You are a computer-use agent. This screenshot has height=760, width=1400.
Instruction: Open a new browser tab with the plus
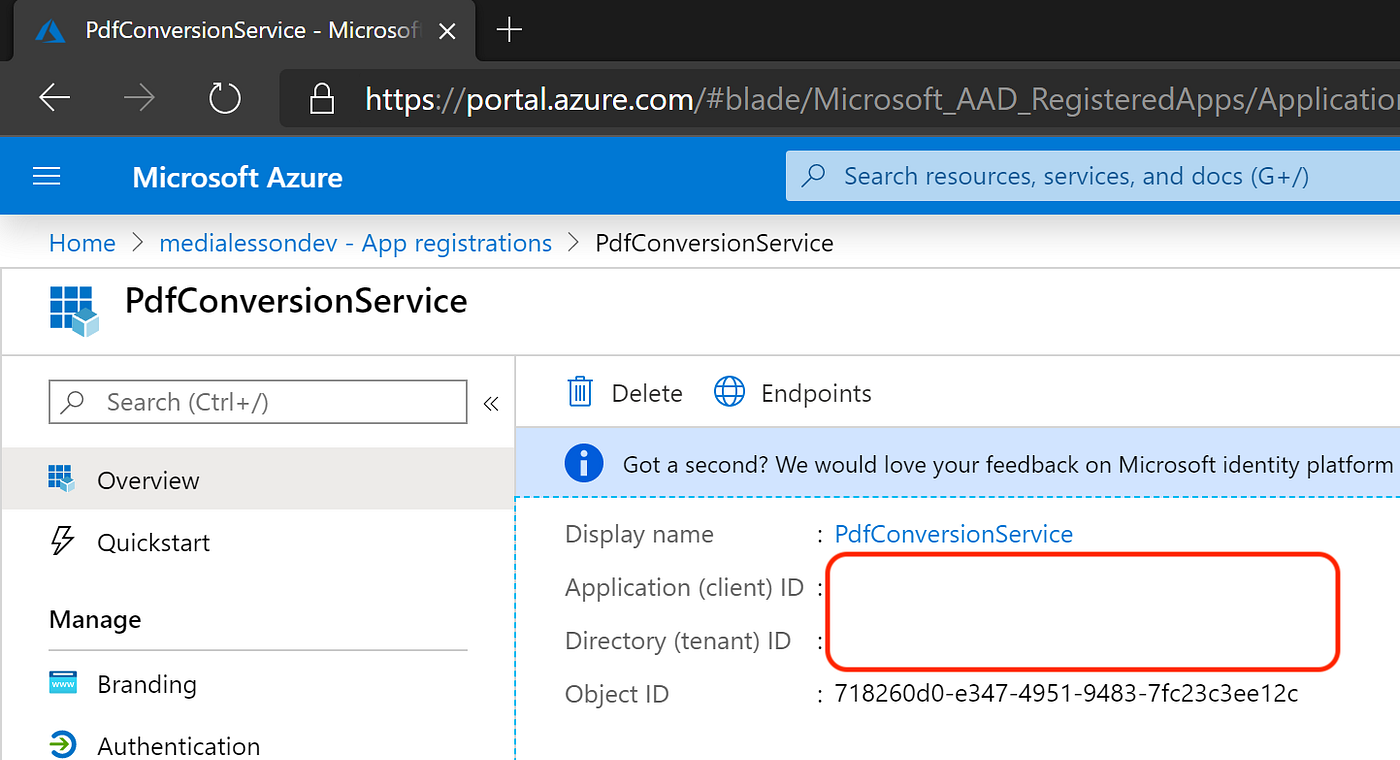click(x=509, y=30)
